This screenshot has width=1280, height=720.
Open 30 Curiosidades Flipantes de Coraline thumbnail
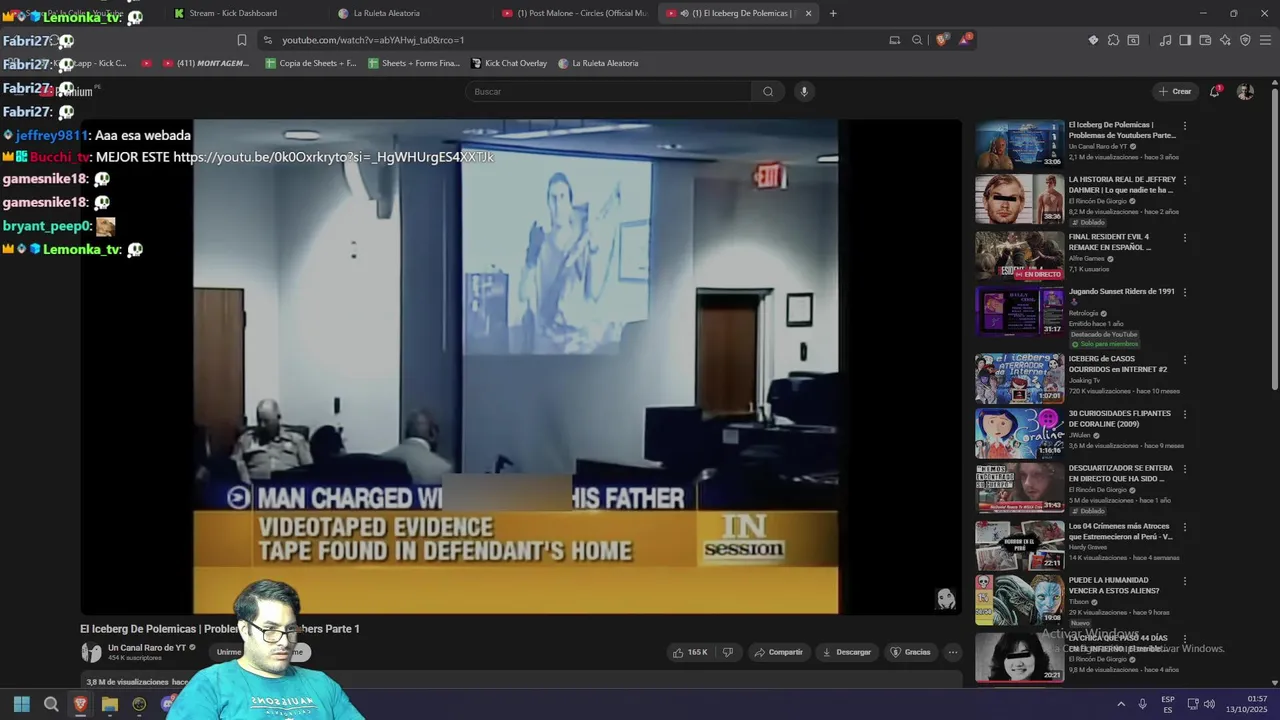click(x=1020, y=432)
